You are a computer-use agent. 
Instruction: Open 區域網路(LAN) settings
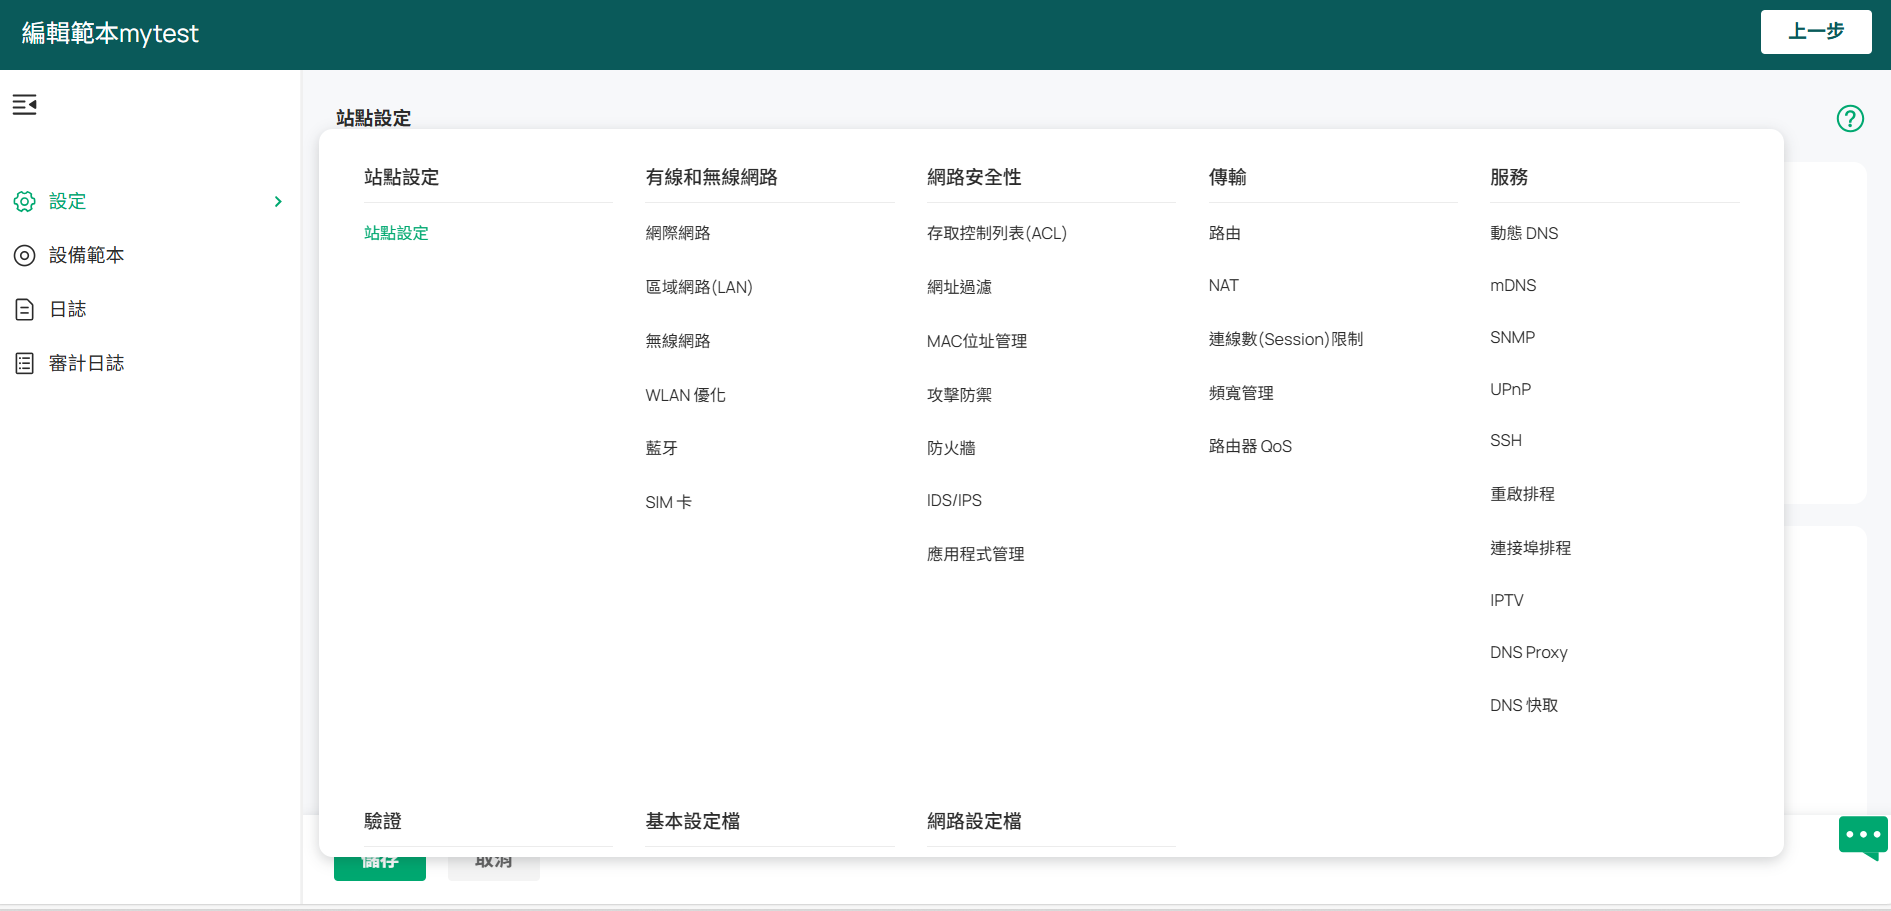[x=699, y=287]
